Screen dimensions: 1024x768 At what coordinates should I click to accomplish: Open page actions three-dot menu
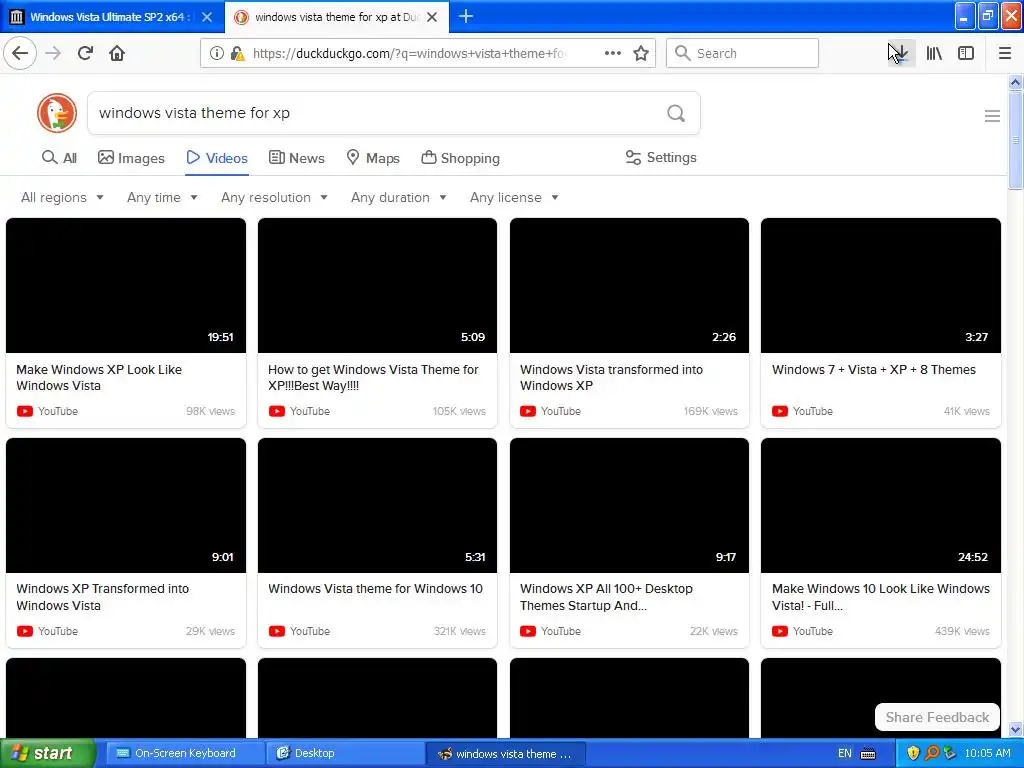(x=613, y=53)
